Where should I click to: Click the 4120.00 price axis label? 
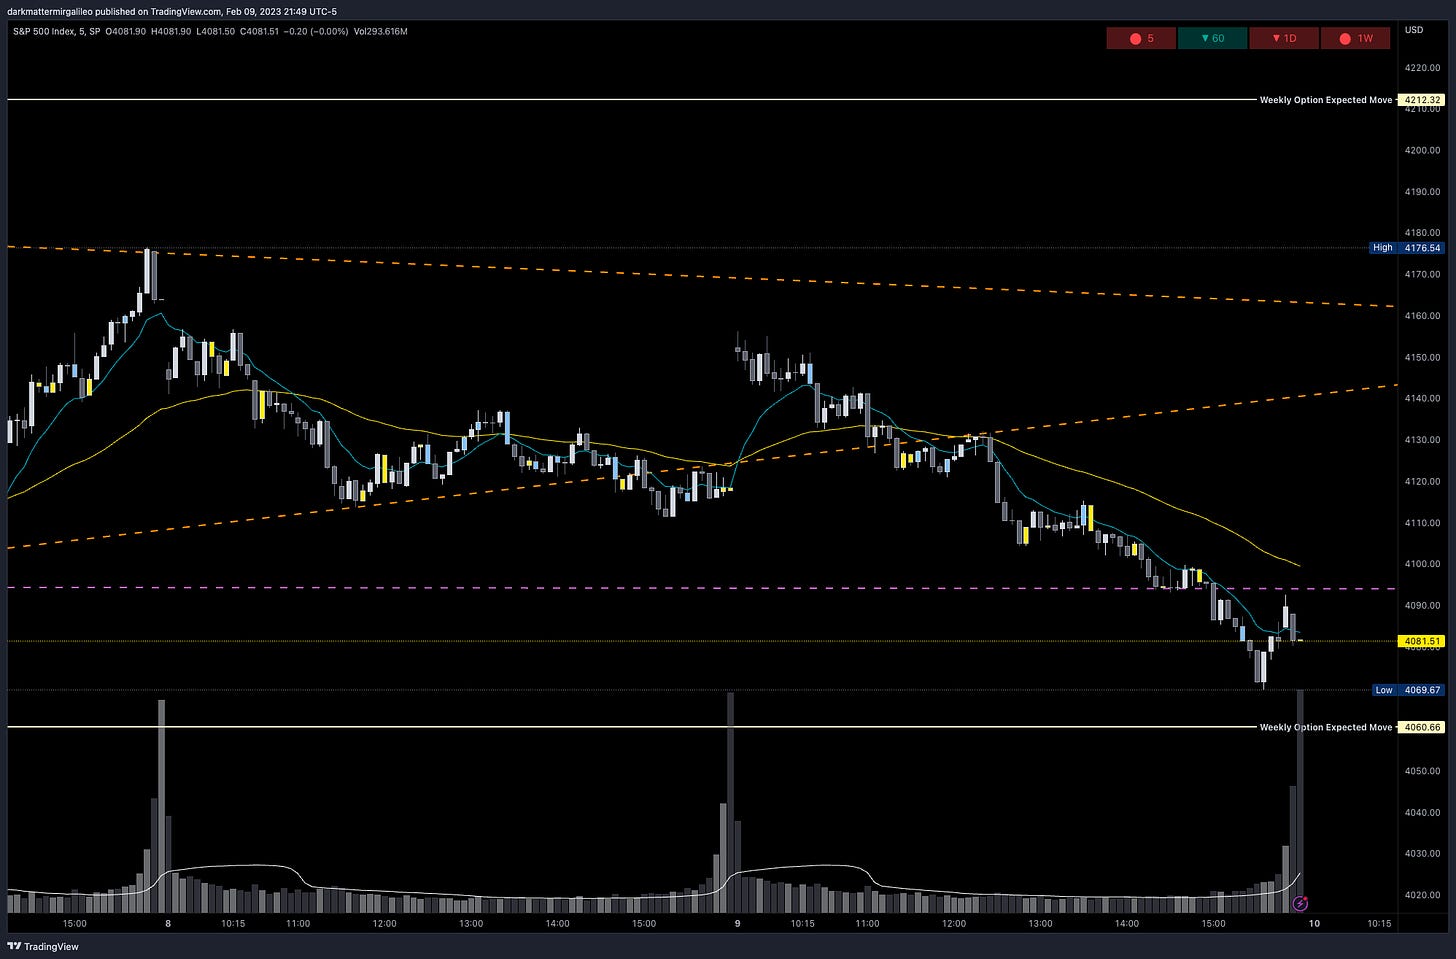[x=1422, y=481]
